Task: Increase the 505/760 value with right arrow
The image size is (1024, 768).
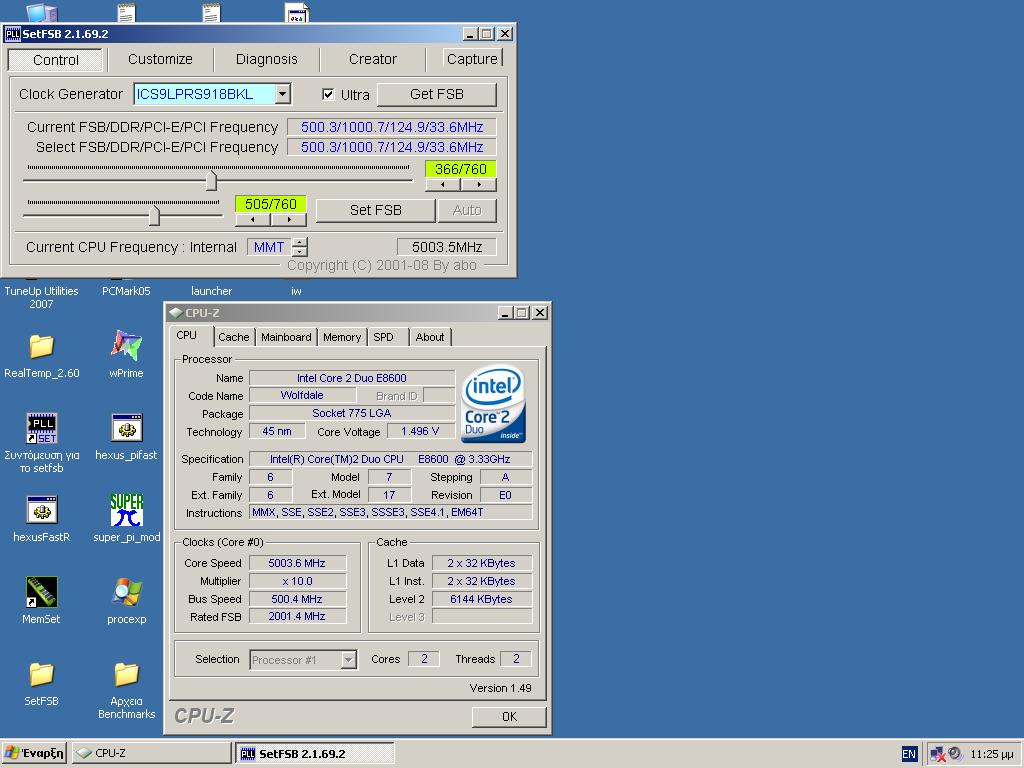Action: pyautogui.click(x=289, y=220)
